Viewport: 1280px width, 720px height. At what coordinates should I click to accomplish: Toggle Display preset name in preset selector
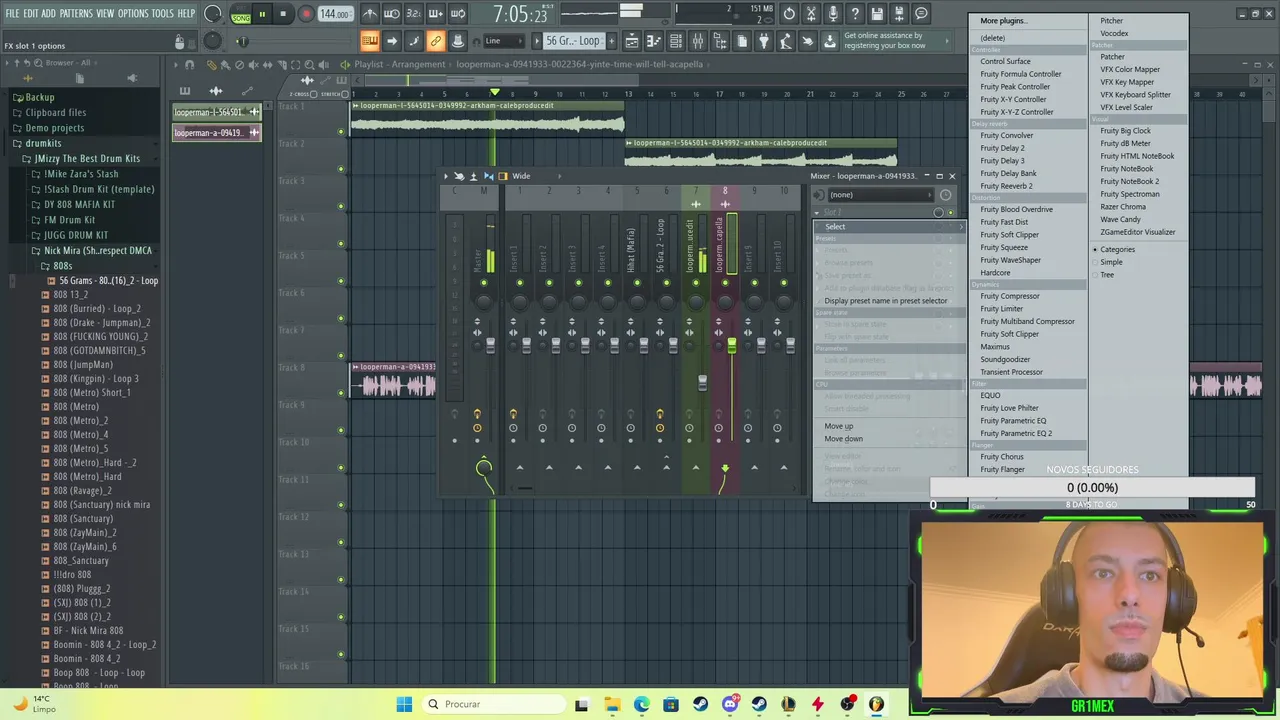pos(885,301)
